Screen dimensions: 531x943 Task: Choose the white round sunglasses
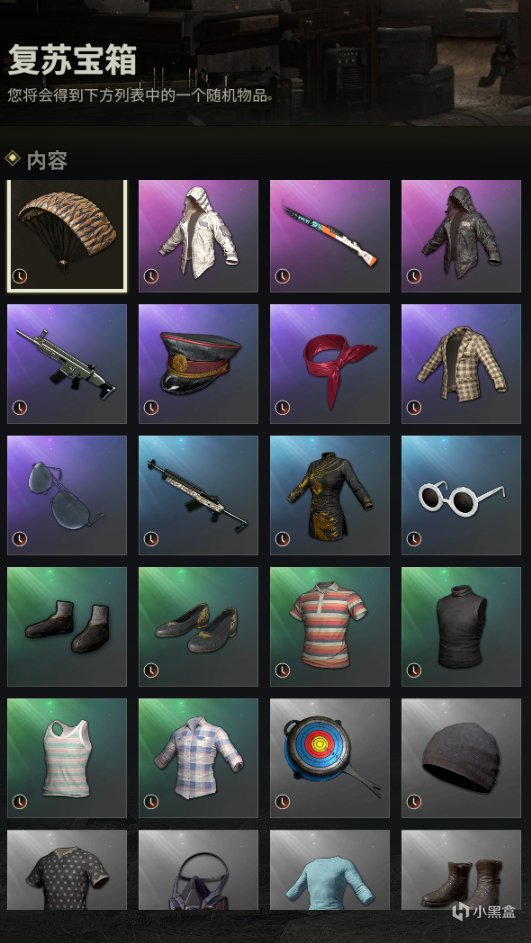click(x=461, y=495)
